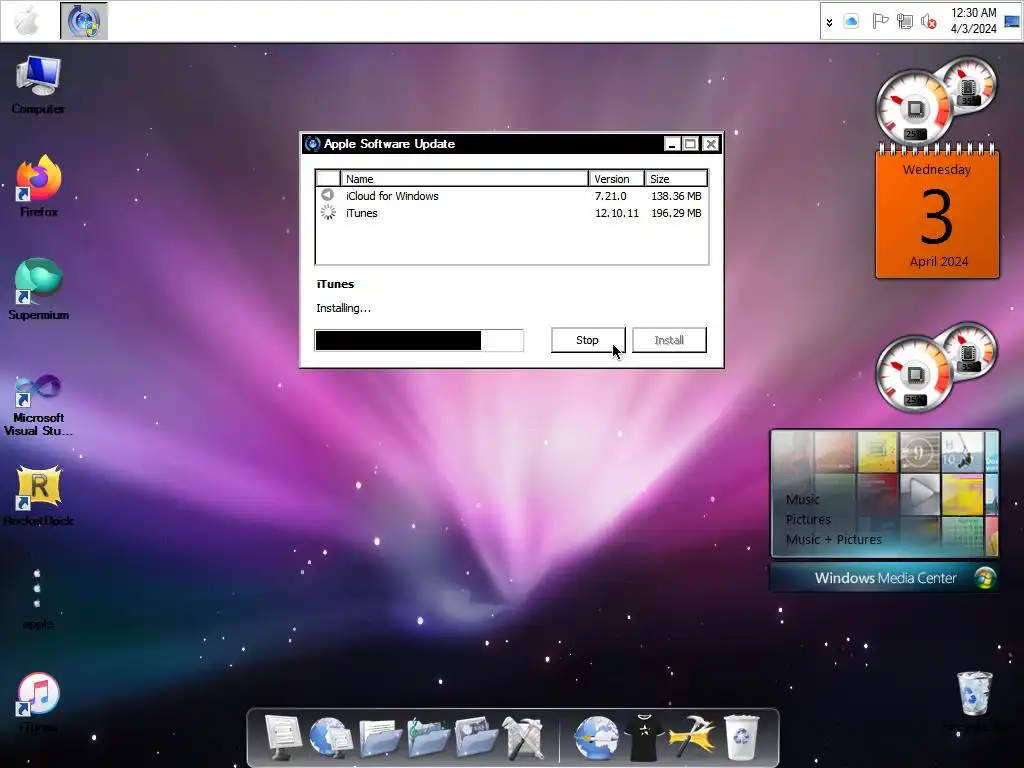Click the 196.29 MB size value
1024x768 pixels.
click(x=676, y=213)
